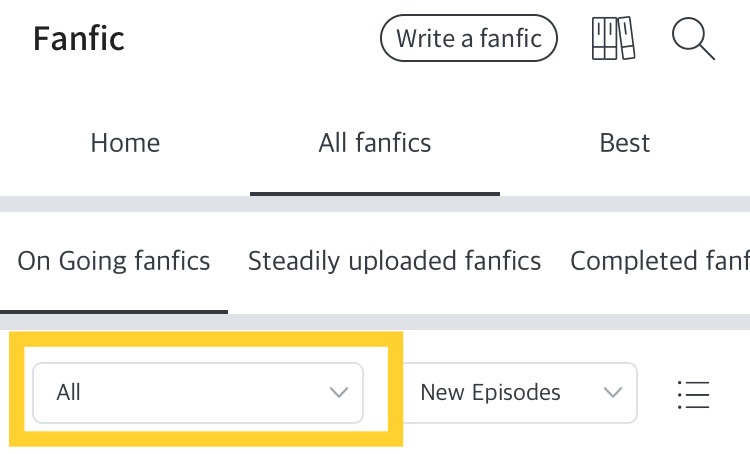Image resolution: width=750 pixels, height=454 pixels.
Task: Click the underline beneath All fanfics tab
Action: pos(375,194)
